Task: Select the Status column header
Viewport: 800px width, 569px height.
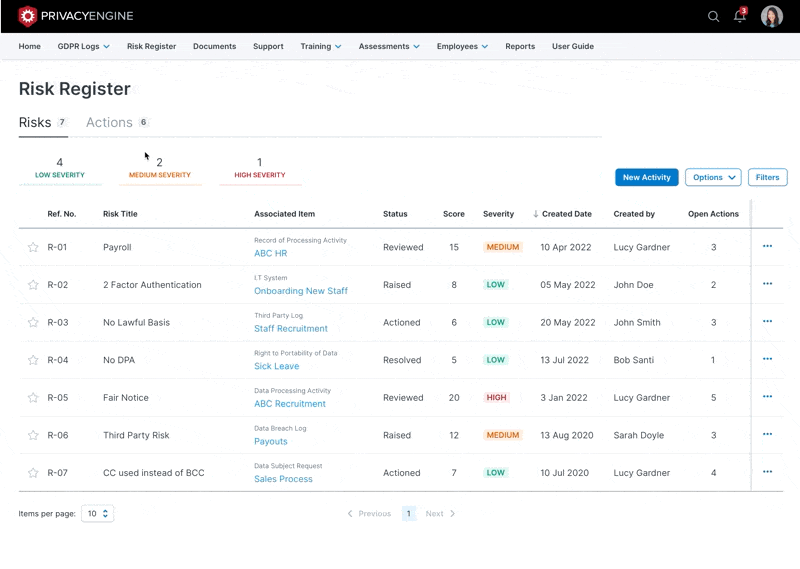Action: coord(395,214)
